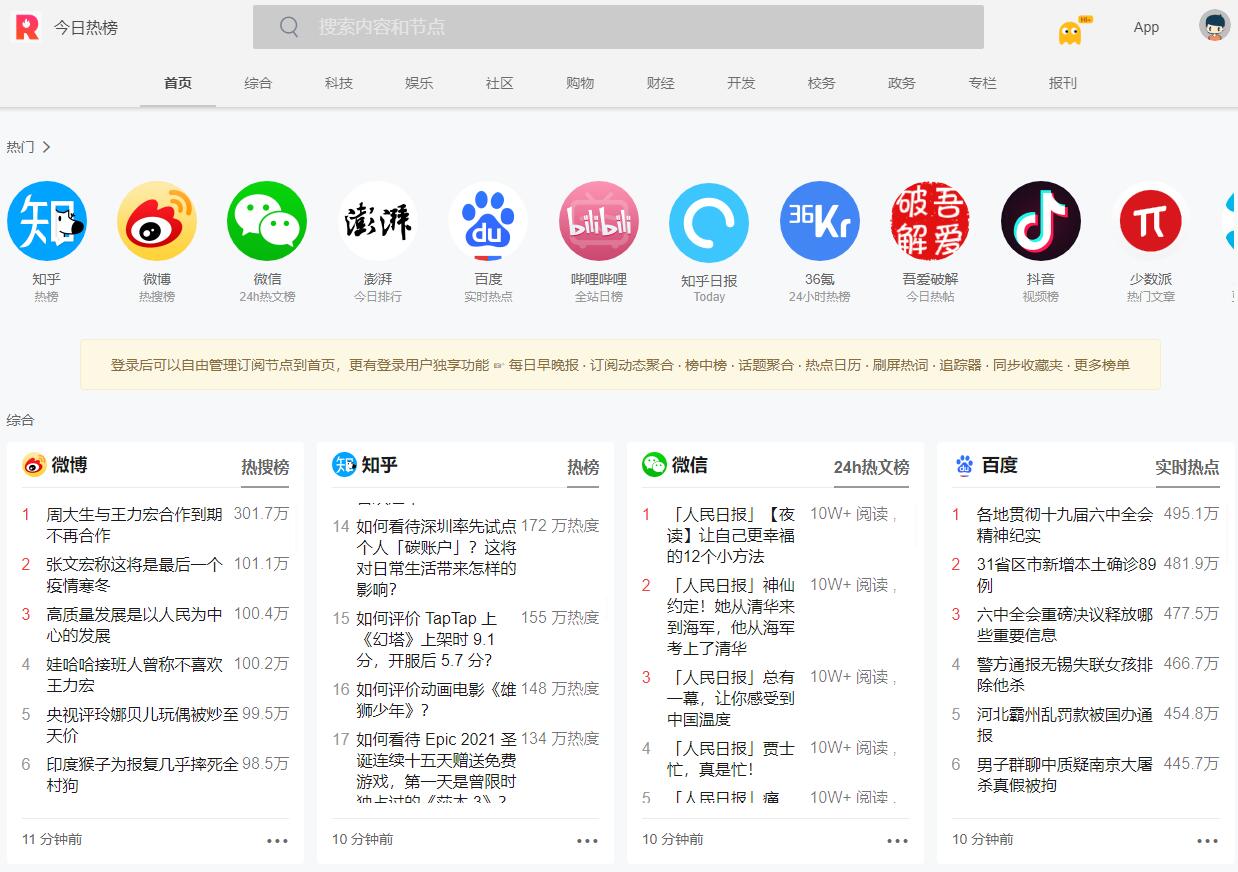Screen dimensions: 1238x872
Task: Switch to the 财经 tab
Action: pos(661,83)
